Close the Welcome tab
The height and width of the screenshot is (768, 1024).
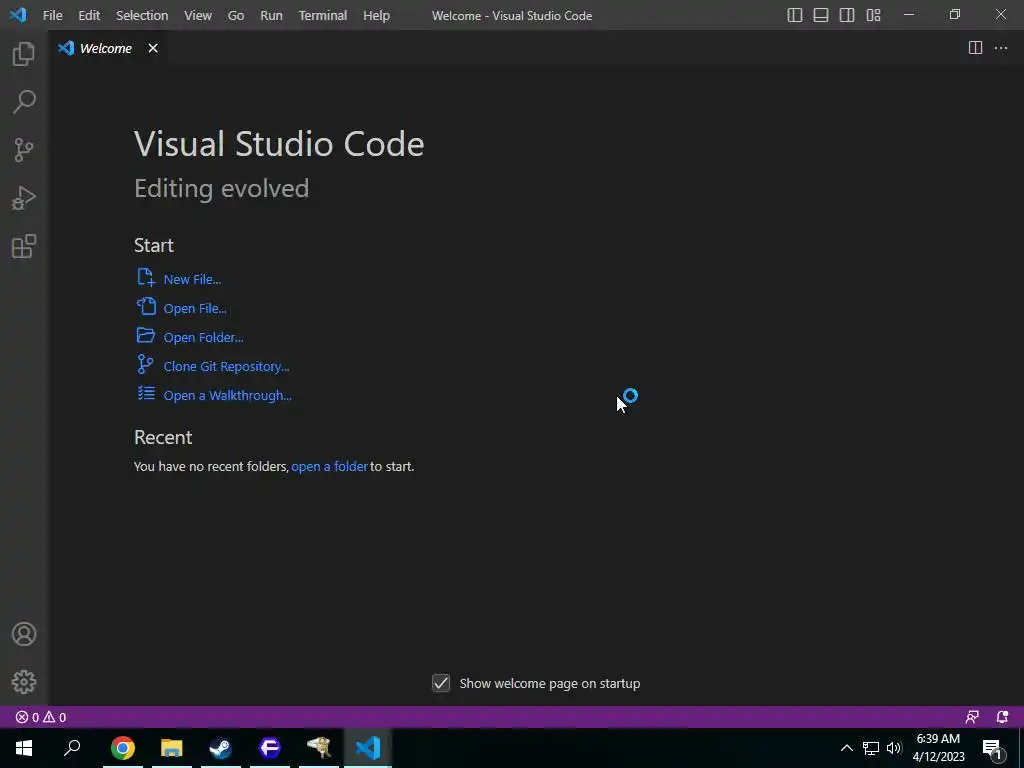point(153,48)
